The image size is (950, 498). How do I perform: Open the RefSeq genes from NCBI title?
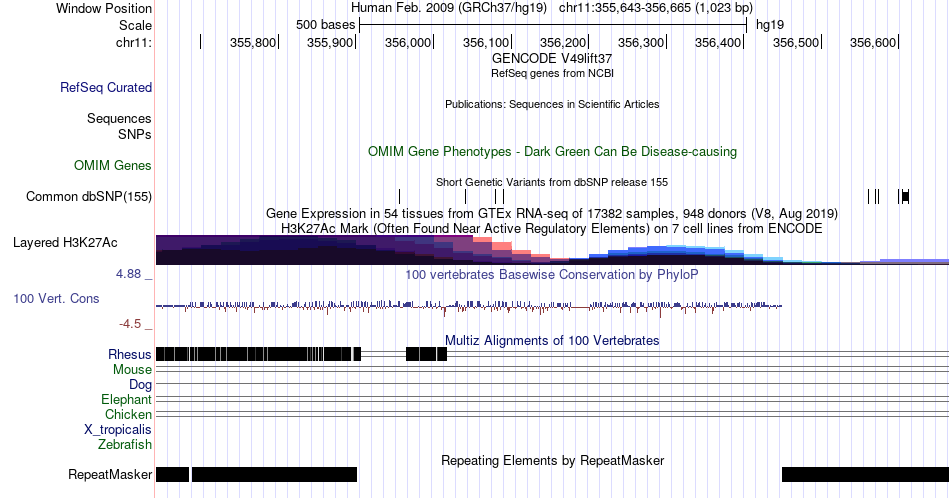553,73
